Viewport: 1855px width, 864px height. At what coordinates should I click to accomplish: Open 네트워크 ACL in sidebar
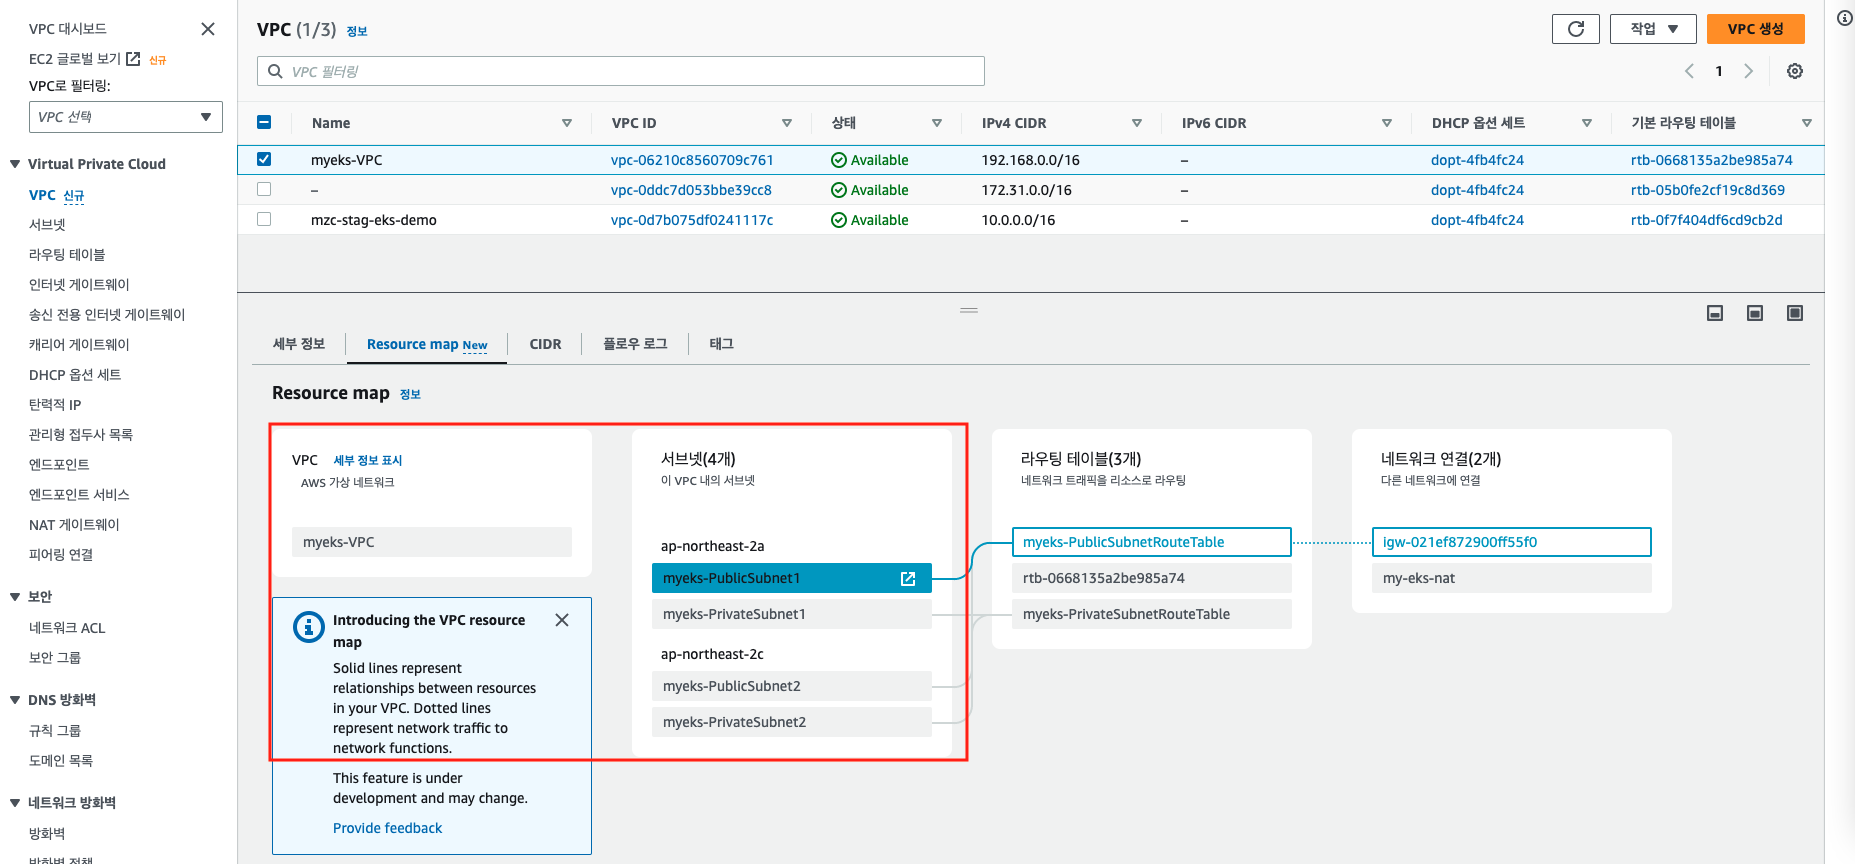point(67,628)
